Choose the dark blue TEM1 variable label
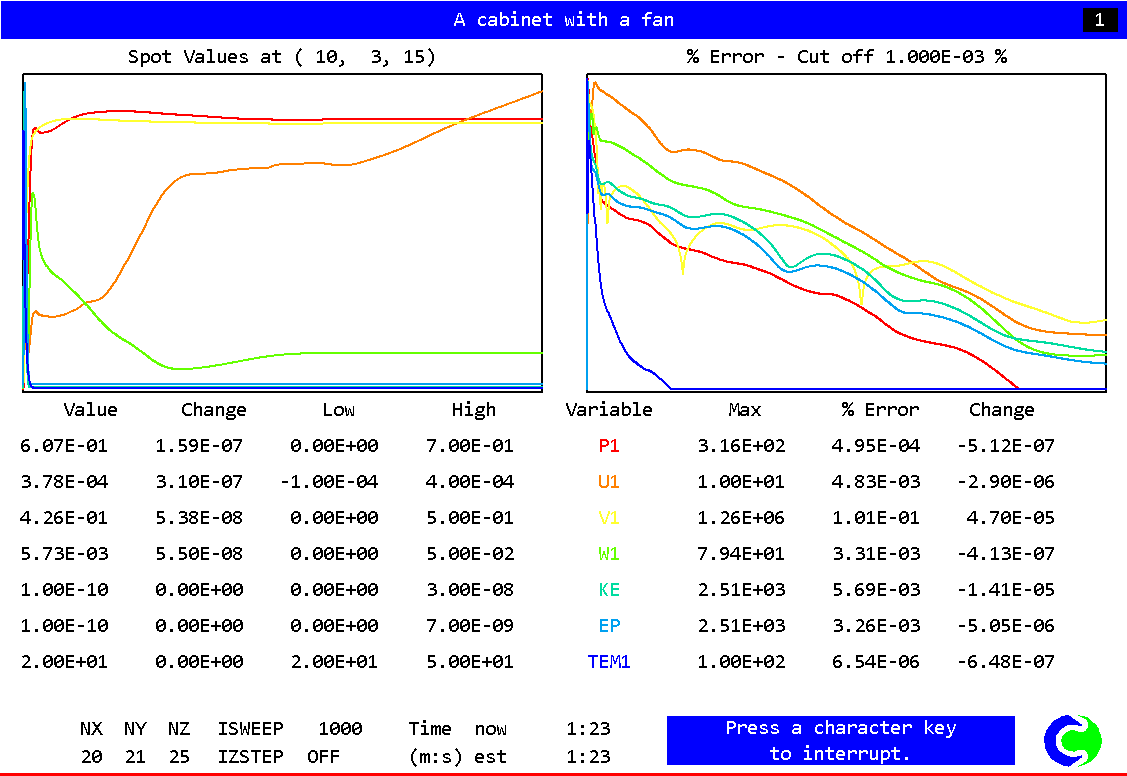 (x=609, y=662)
